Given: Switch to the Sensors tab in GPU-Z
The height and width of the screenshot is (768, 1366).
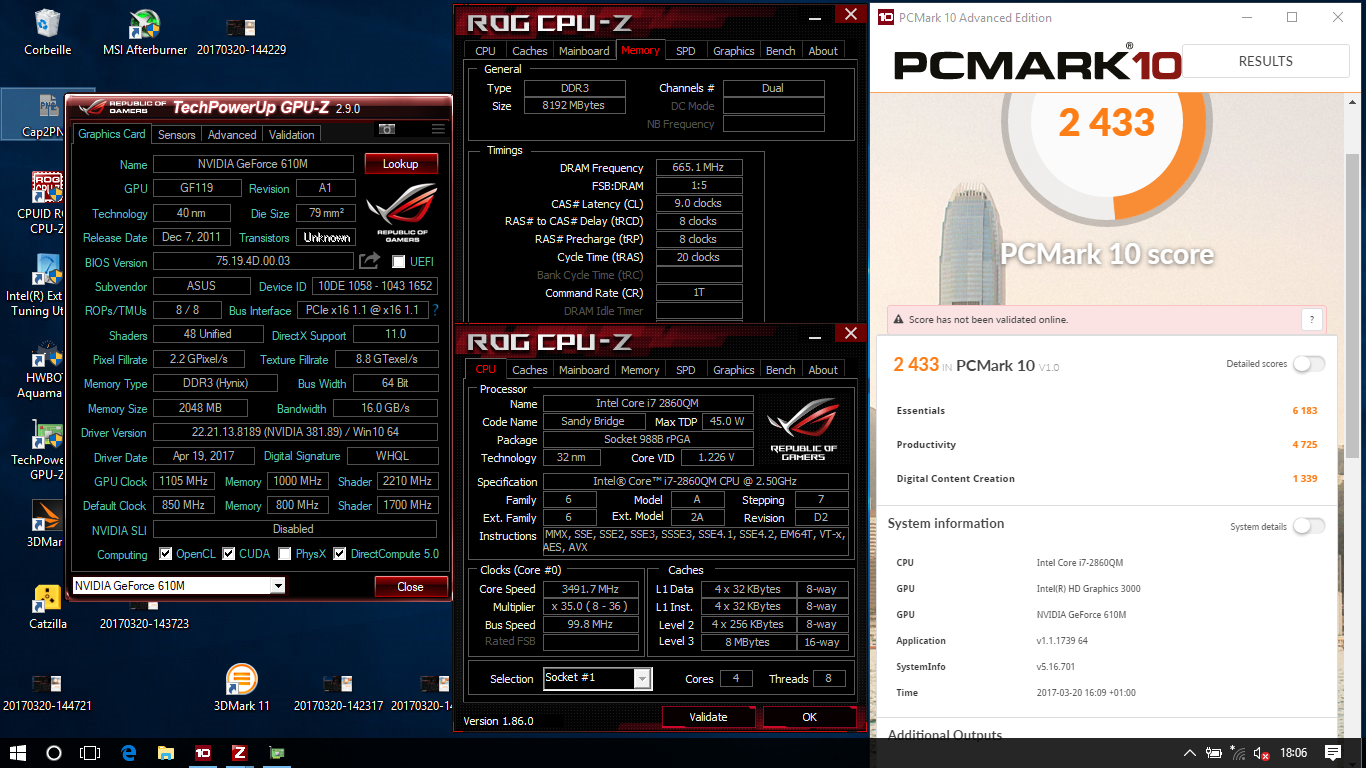Looking at the screenshot, I should (x=177, y=134).
